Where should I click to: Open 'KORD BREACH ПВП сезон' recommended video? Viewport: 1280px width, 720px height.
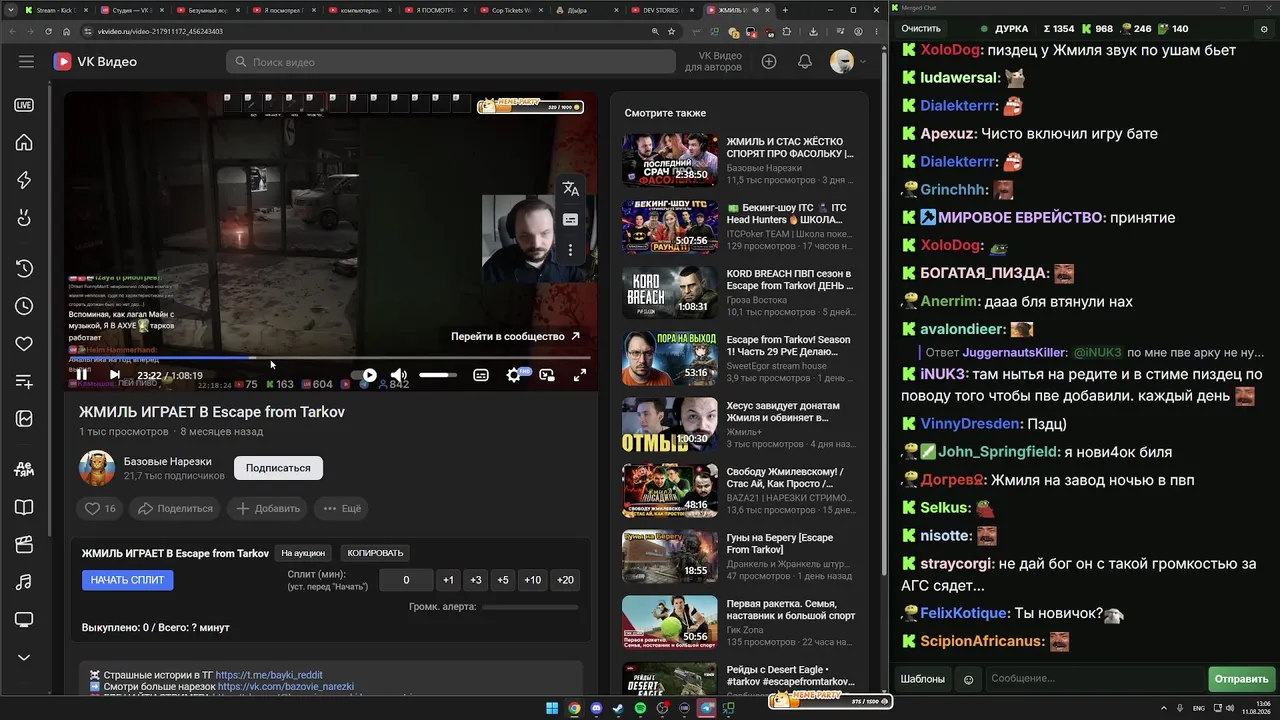pyautogui.click(x=670, y=292)
